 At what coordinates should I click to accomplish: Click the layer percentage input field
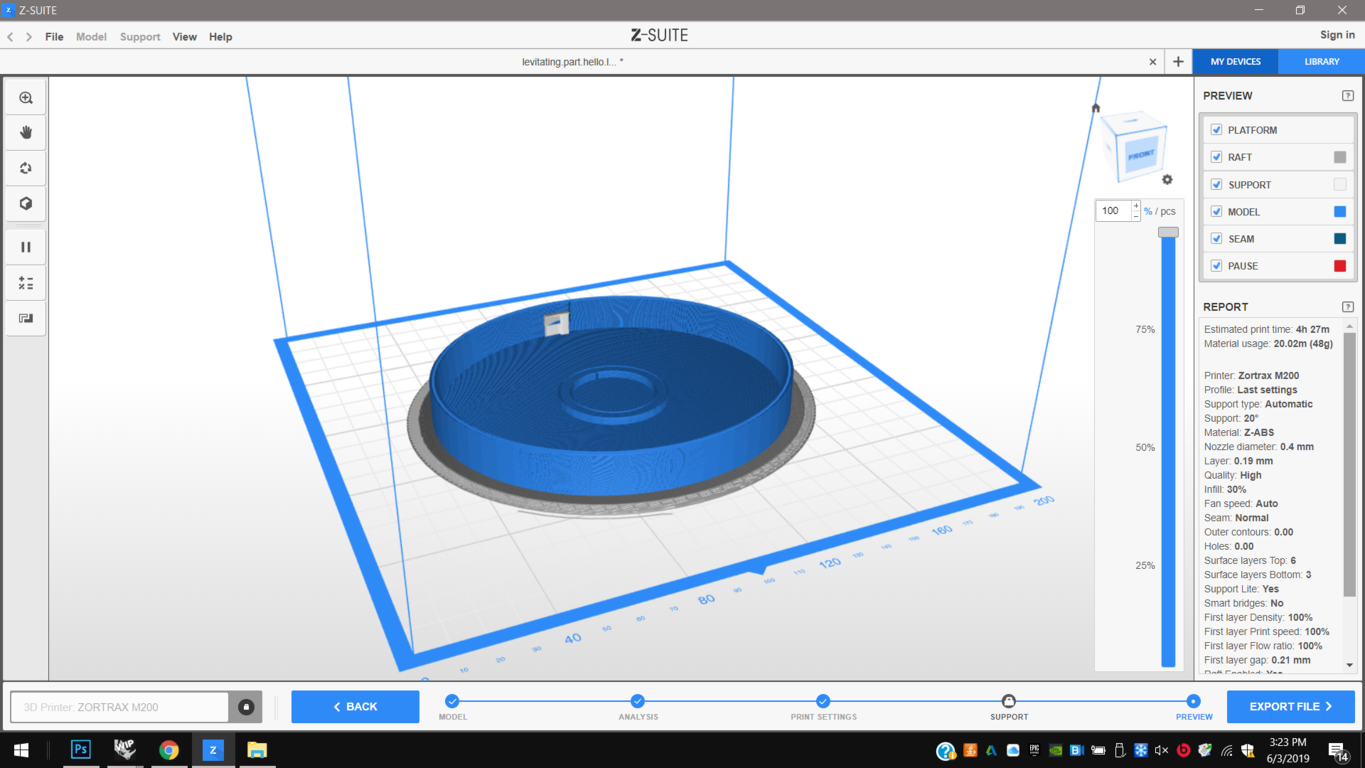(1113, 211)
